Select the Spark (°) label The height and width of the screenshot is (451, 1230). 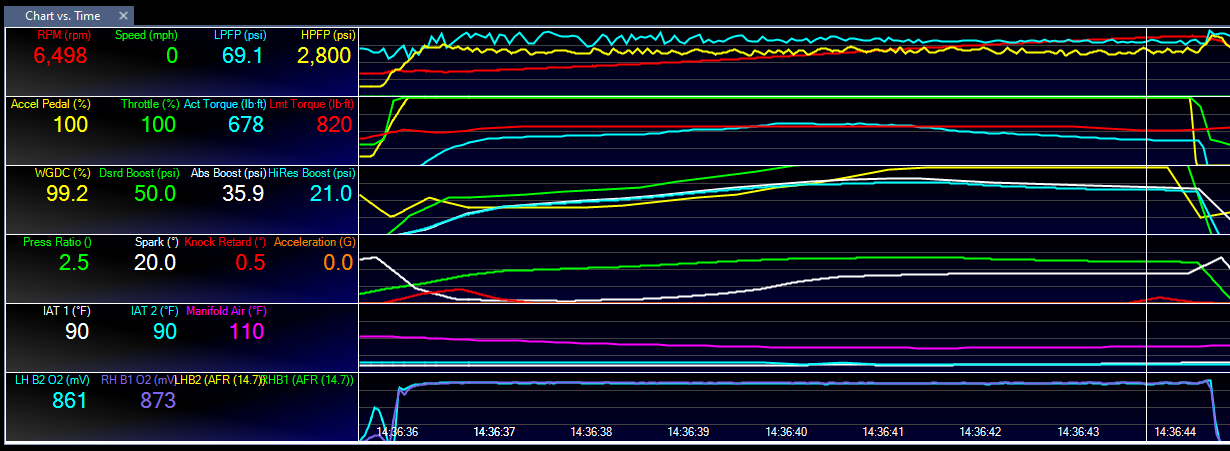click(x=157, y=242)
